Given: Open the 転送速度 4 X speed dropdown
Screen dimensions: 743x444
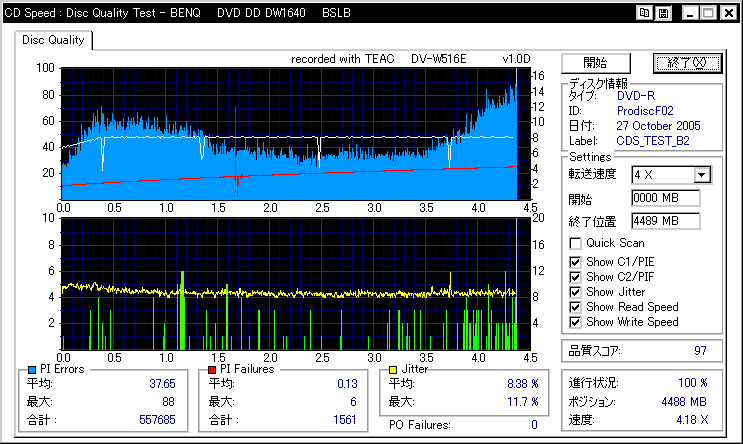Looking at the screenshot, I should tap(702, 175).
